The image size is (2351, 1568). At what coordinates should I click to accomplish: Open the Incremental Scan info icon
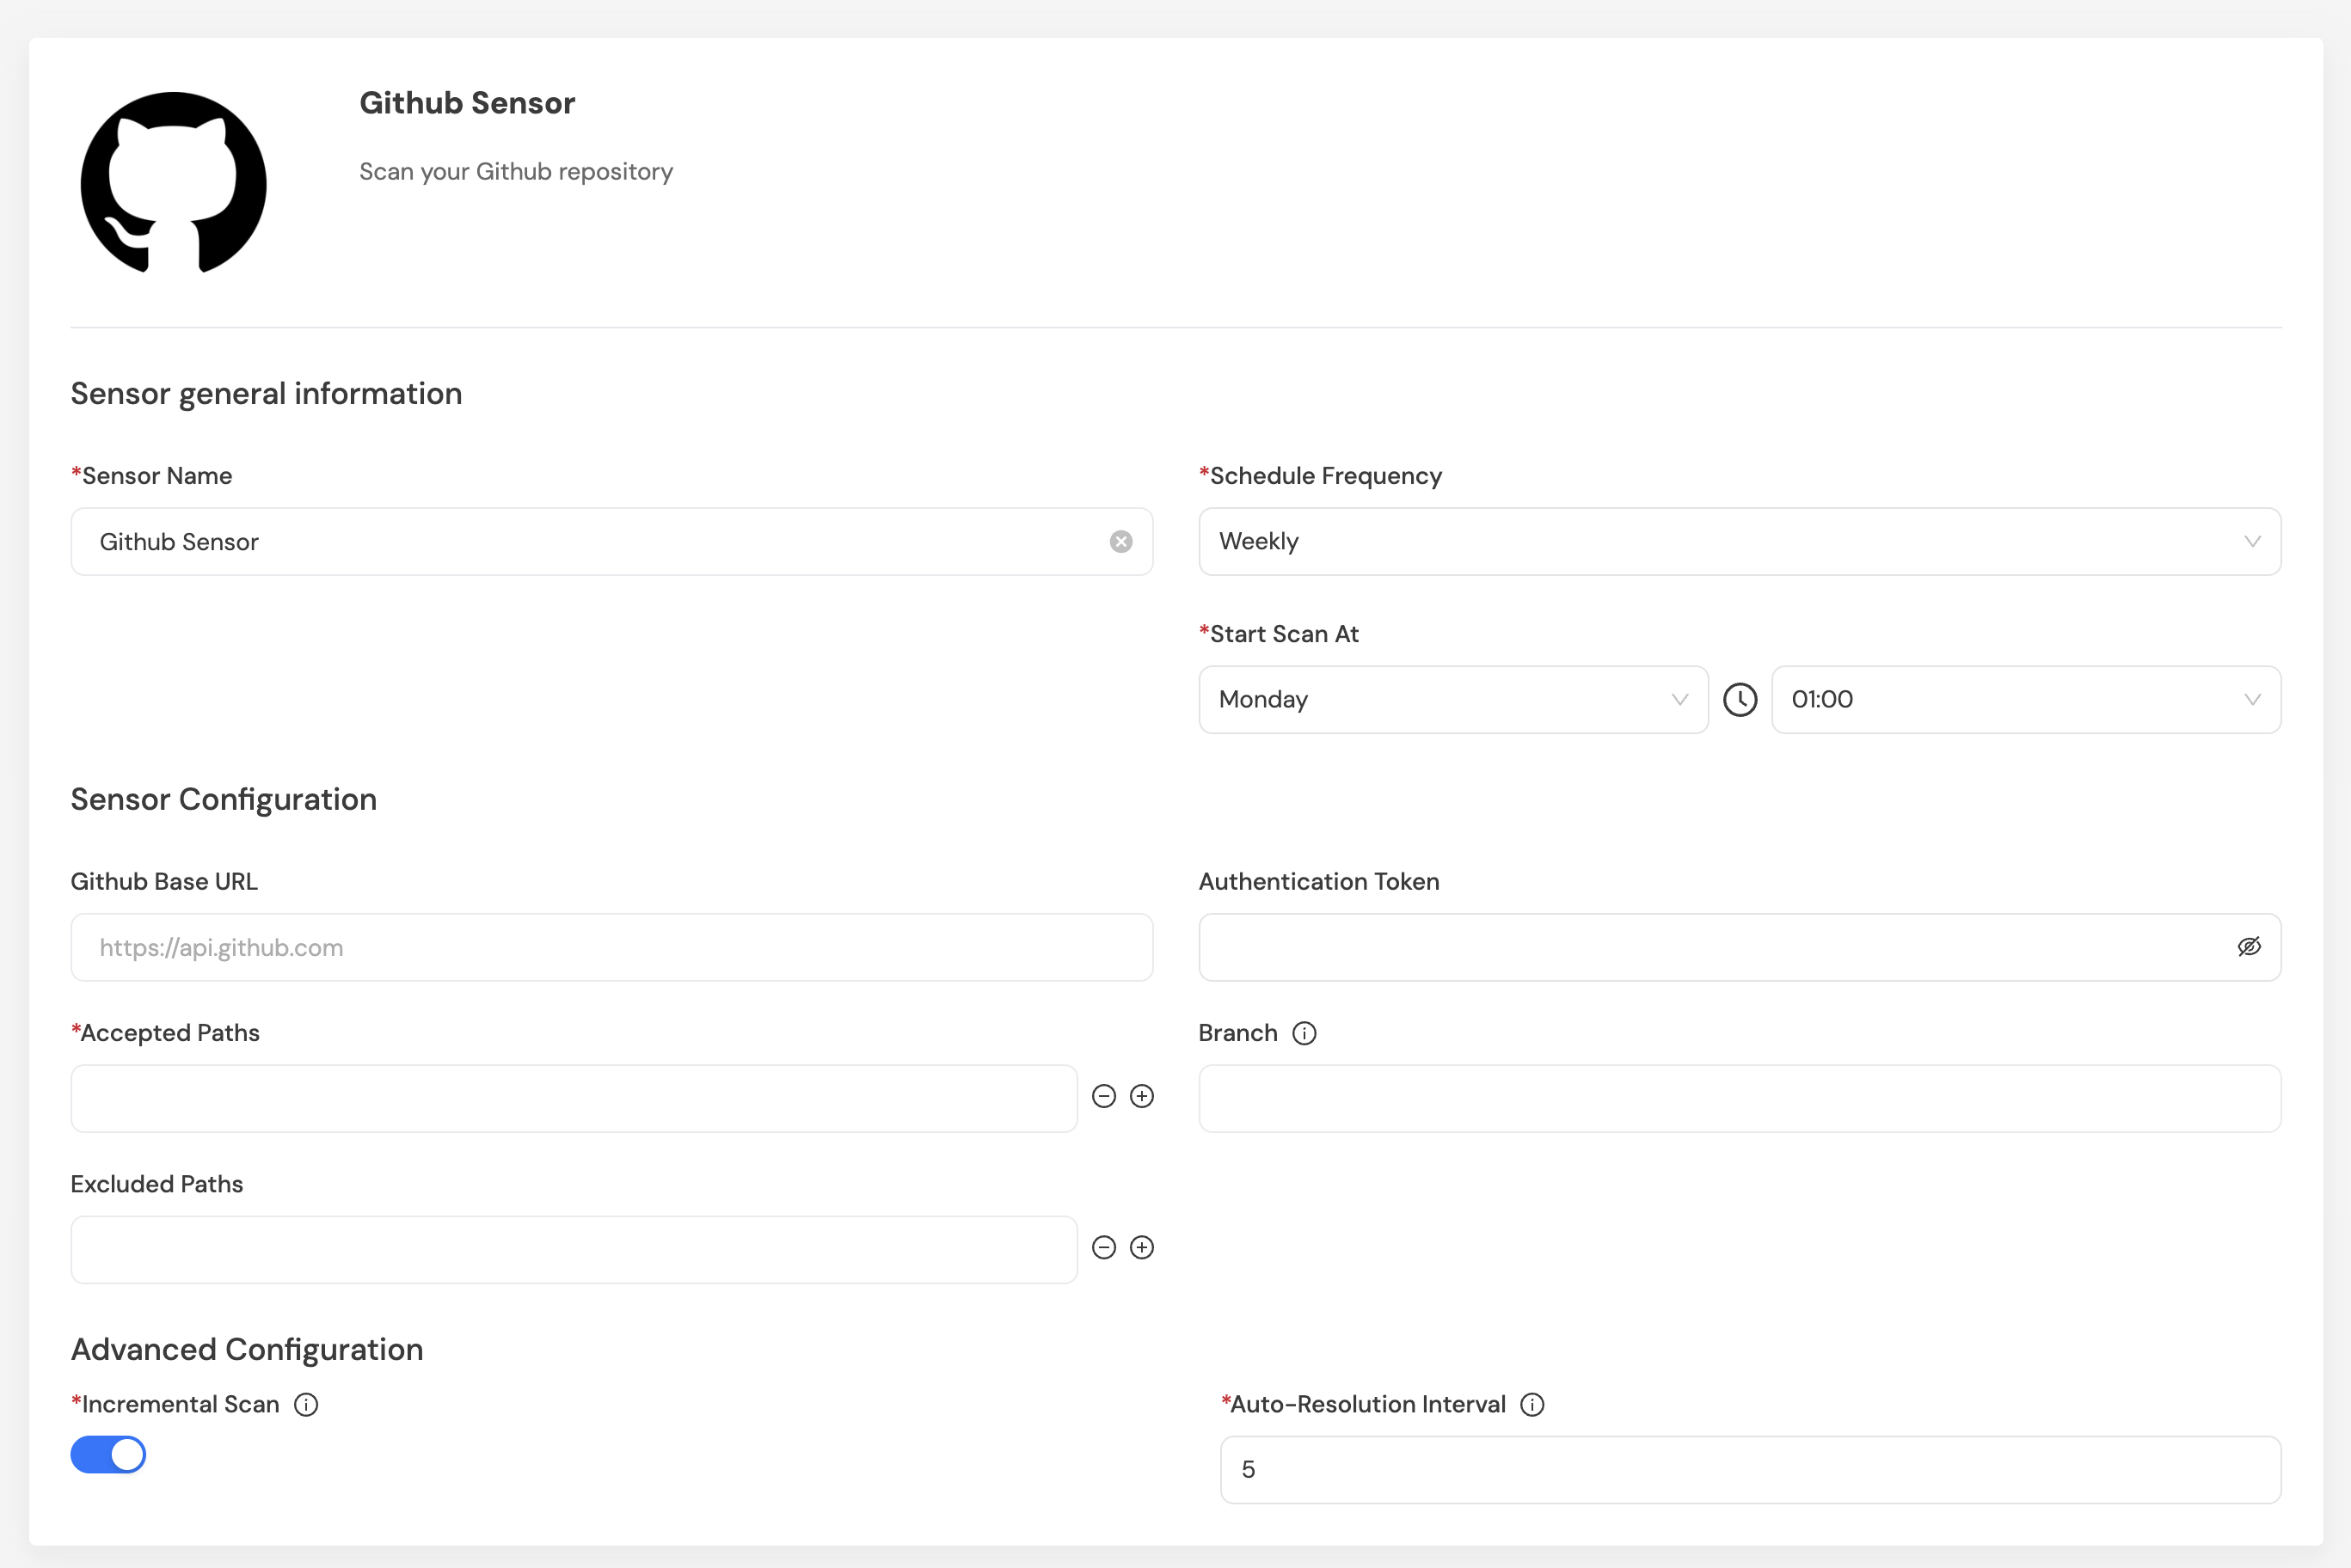pyautogui.click(x=306, y=1404)
